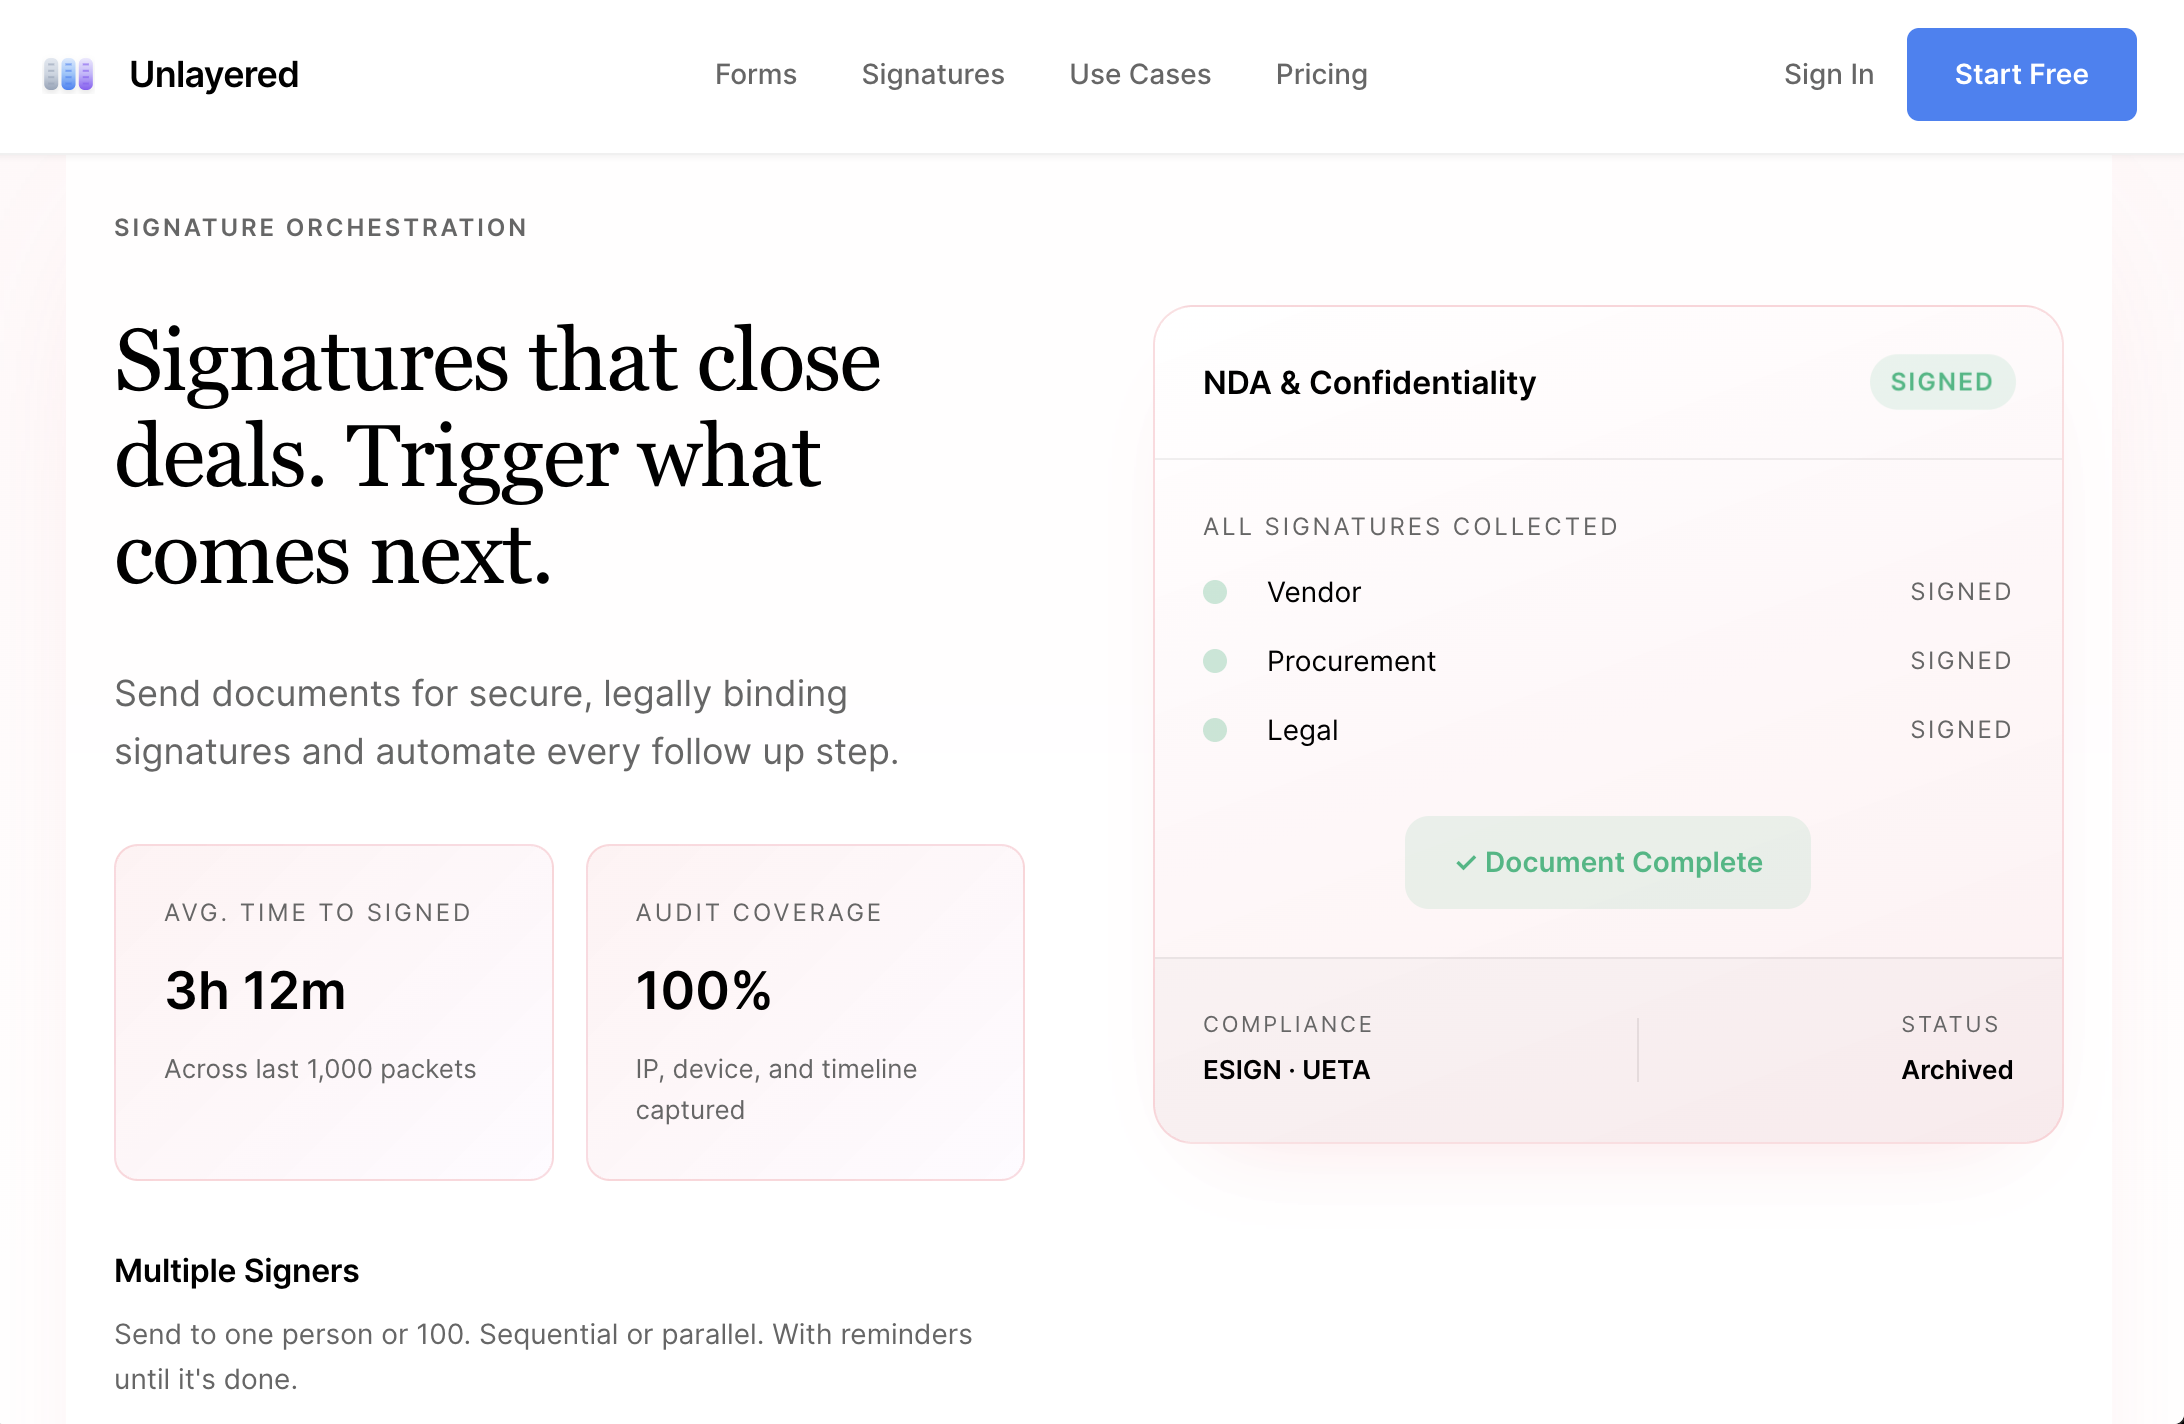Screen dimensions: 2184x1424
Task: Click the green dot beside Procurement
Action: point(1215,661)
